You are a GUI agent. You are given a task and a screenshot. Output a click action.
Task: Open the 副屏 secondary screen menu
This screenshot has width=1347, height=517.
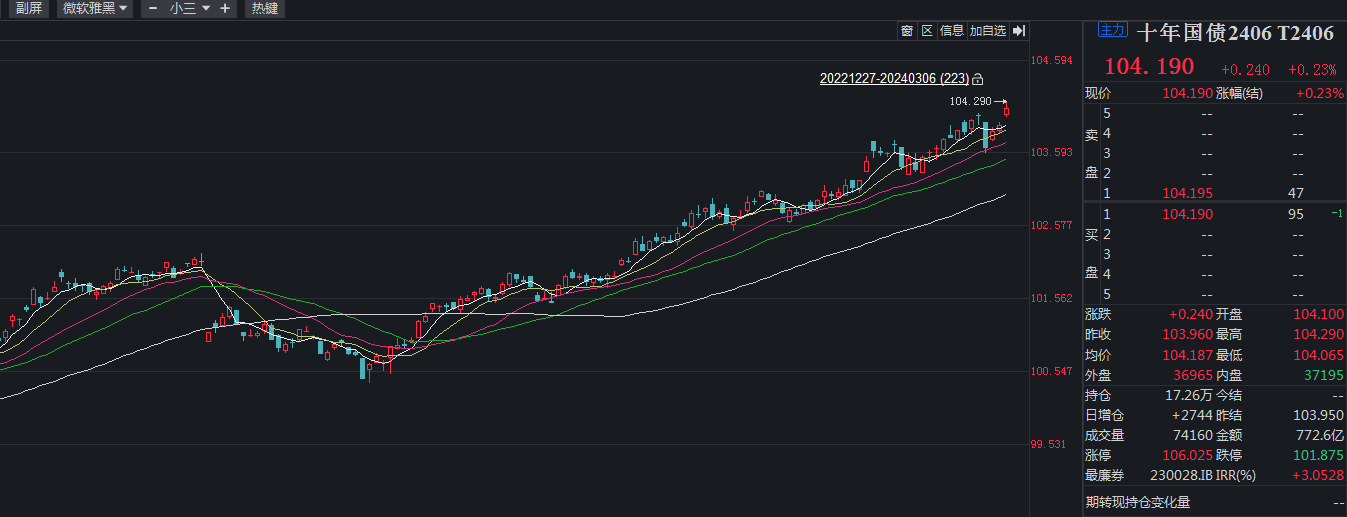pos(28,9)
